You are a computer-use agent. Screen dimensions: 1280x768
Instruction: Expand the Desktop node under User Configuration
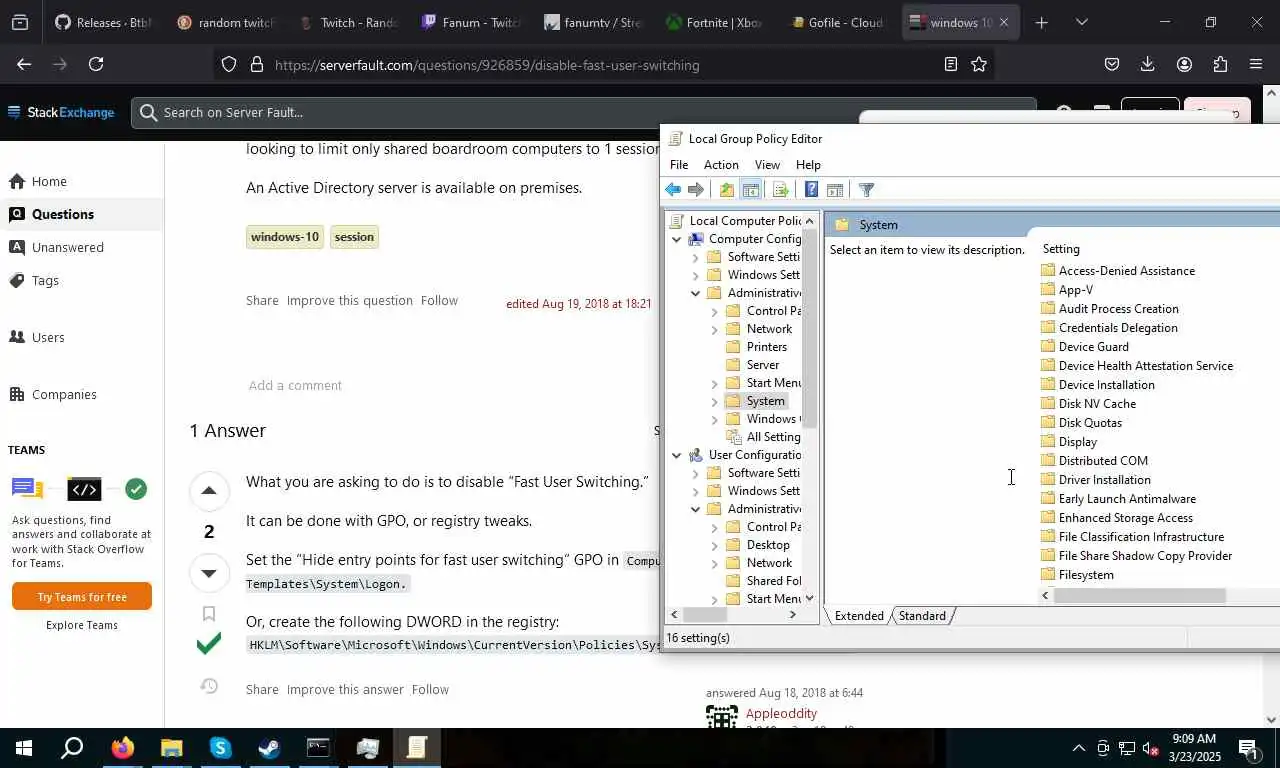pos(715,545)
